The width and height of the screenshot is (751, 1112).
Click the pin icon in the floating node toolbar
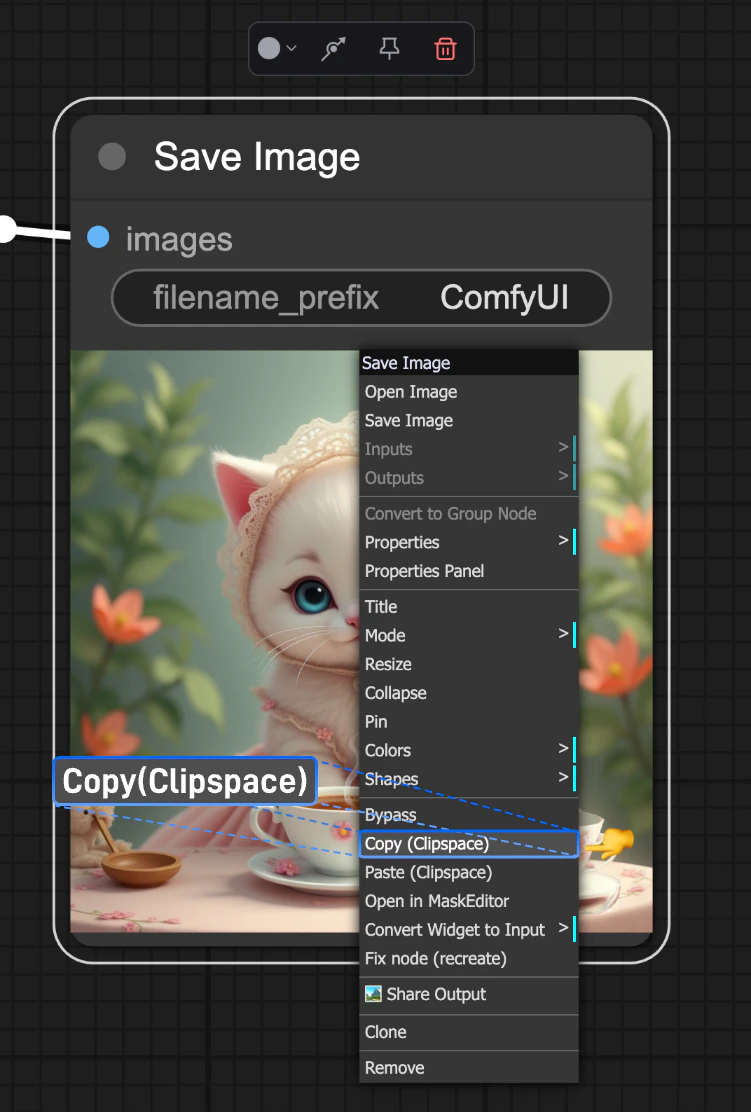click(389, 48)
